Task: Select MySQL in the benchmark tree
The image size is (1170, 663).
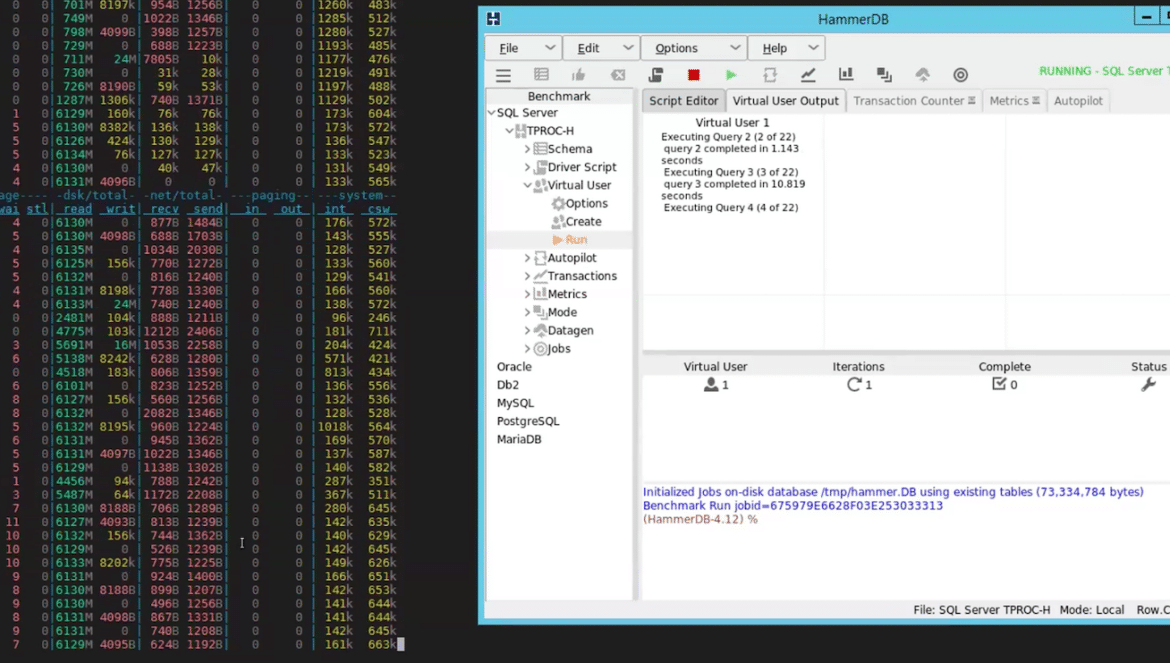Action: point(516,403)
